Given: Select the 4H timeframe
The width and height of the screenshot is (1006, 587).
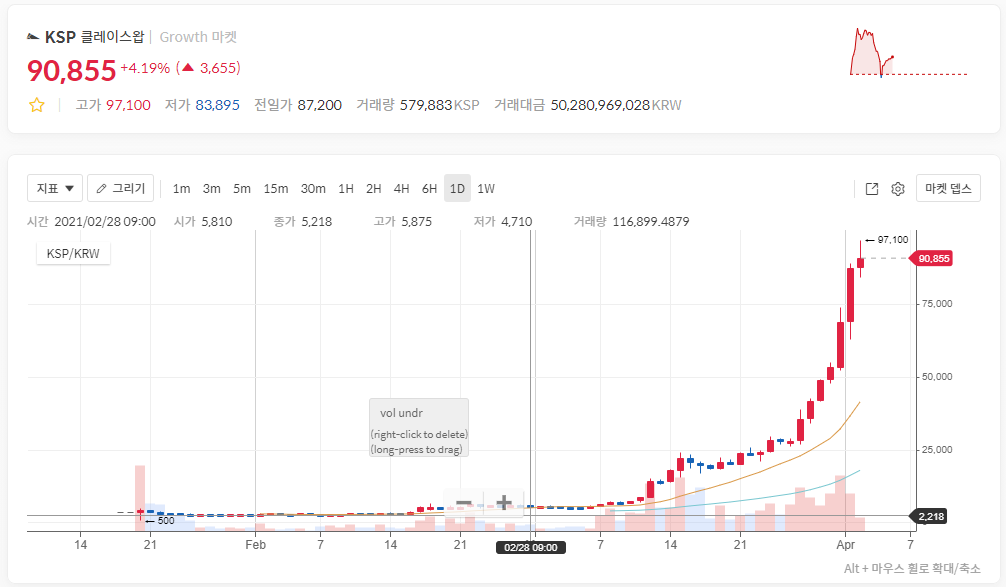Looking at the screenshot, I should [x=402, y=189].
